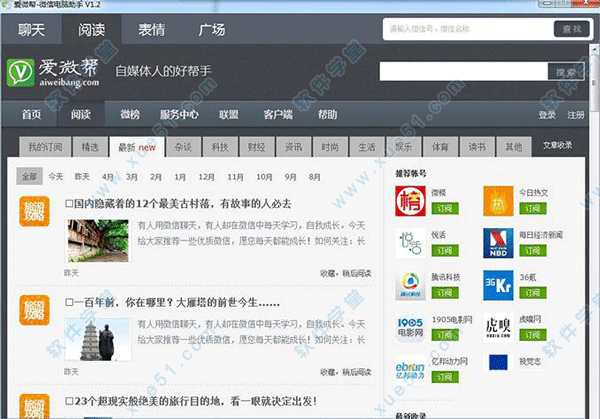
Task: Subscribe to 虎嗅网 with 订阅 button
Action: pos(533,335)
